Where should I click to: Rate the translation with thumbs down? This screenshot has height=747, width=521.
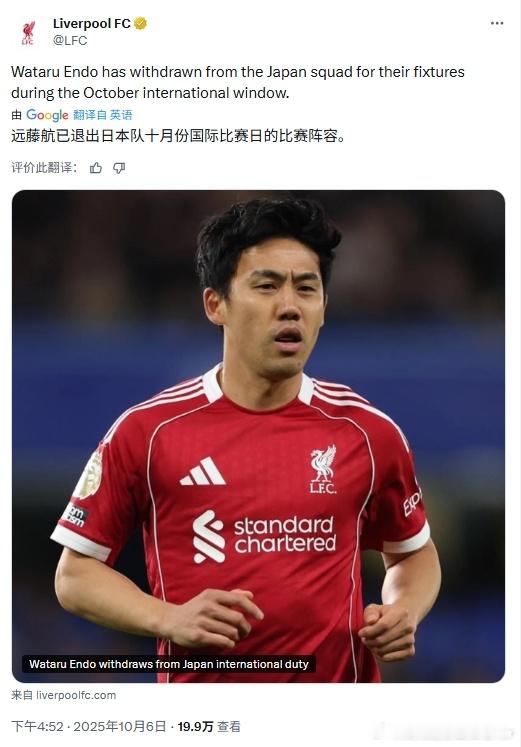click(119, 168)
